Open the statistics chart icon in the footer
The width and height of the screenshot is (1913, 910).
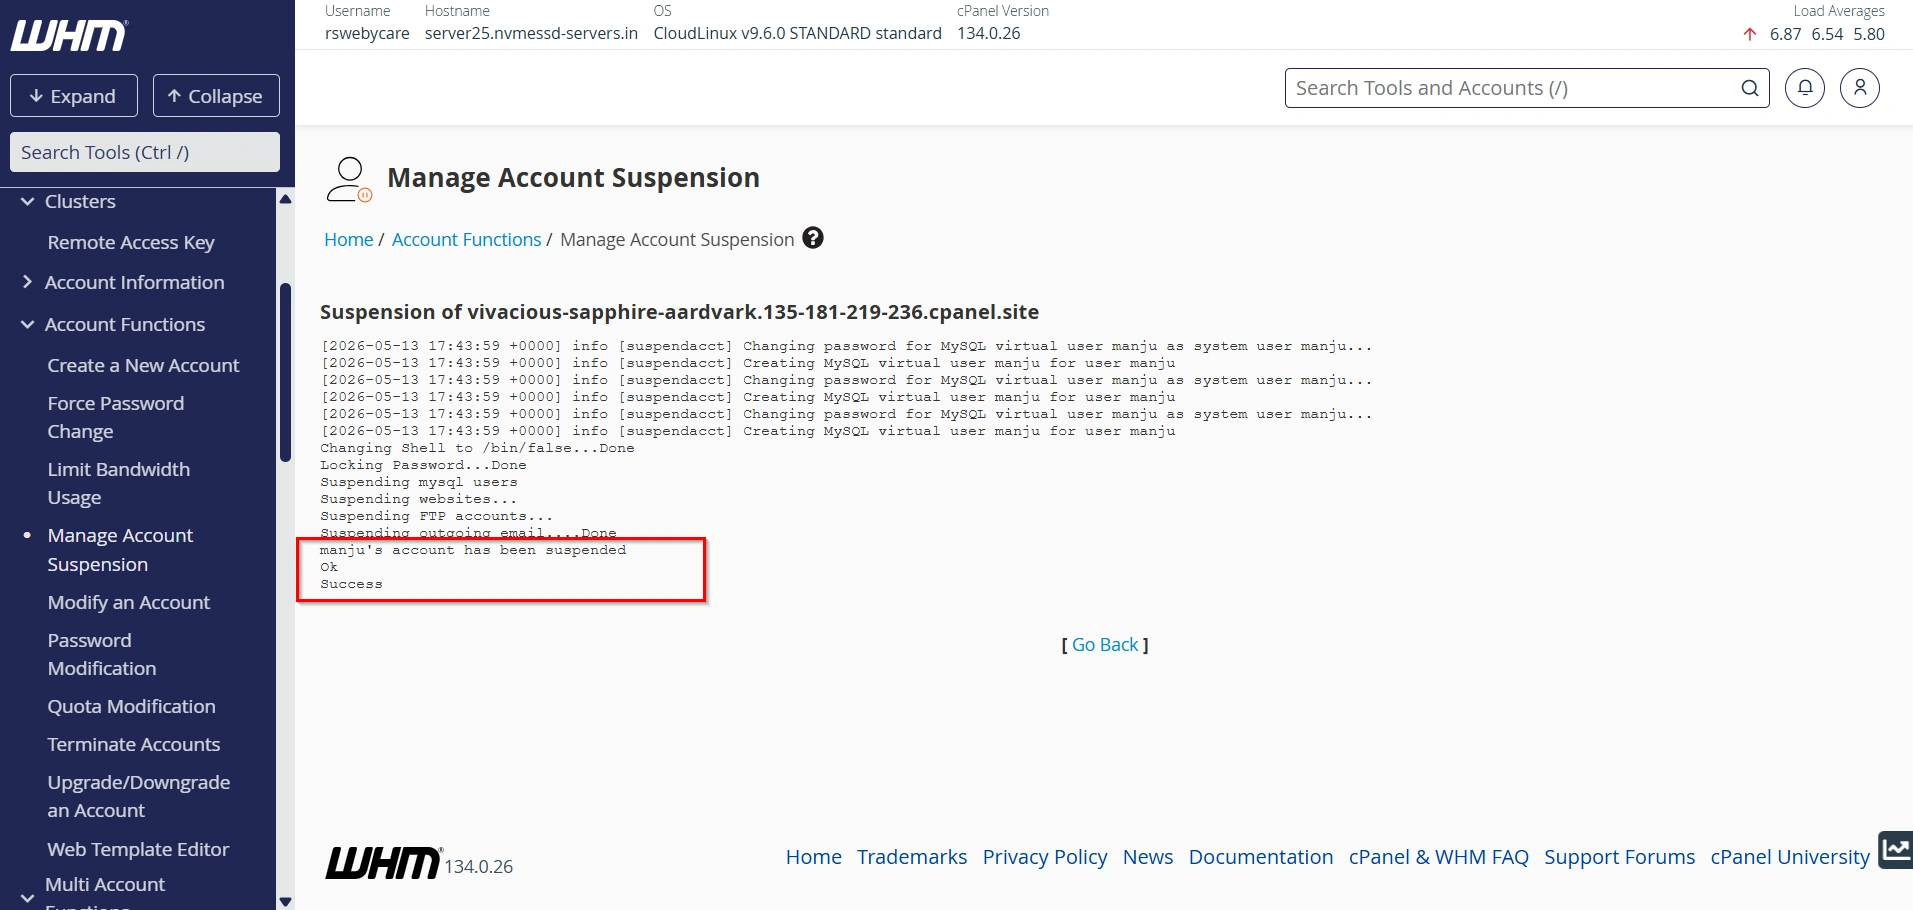[x=1896, y=850]
